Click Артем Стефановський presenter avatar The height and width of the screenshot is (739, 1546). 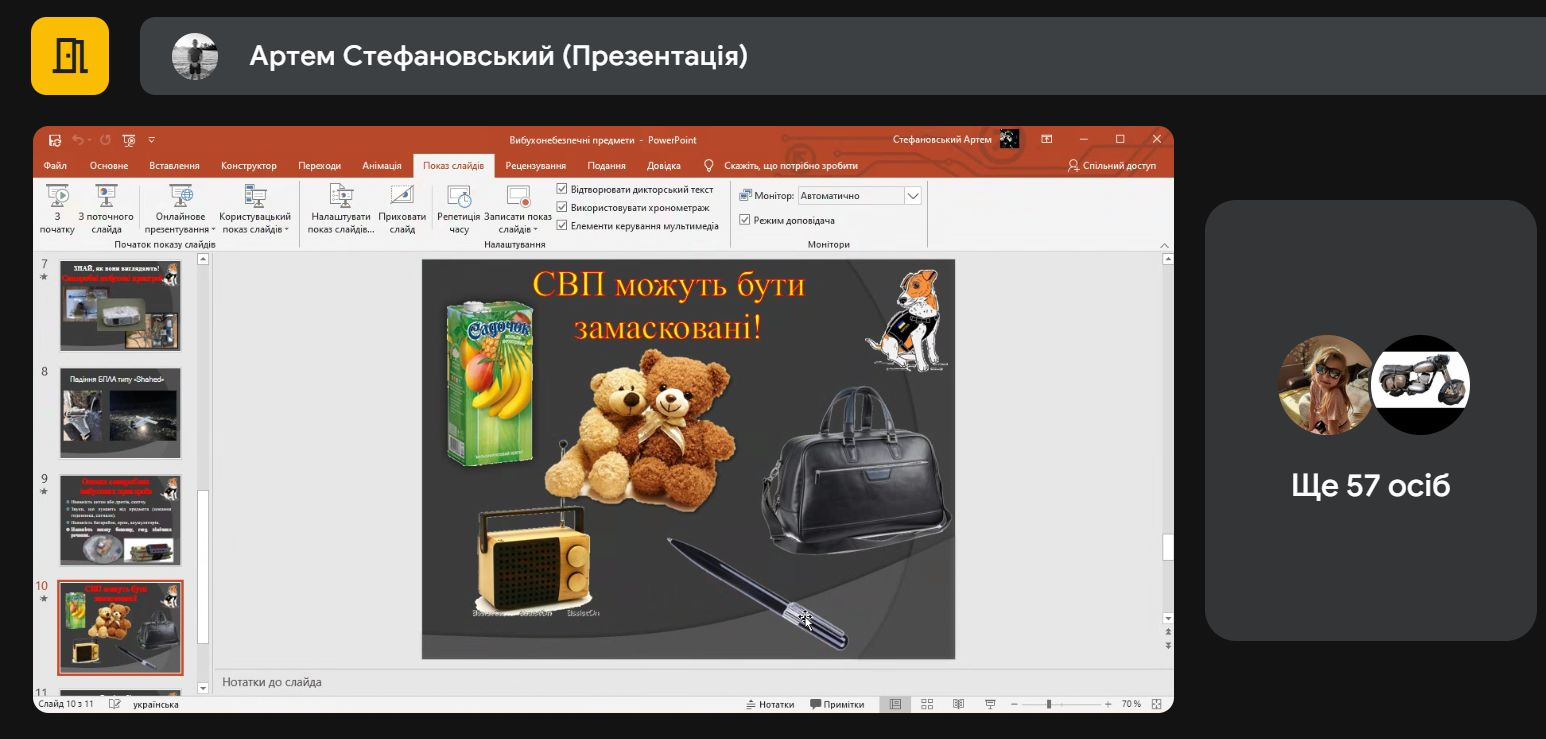[x=195, y=56]
